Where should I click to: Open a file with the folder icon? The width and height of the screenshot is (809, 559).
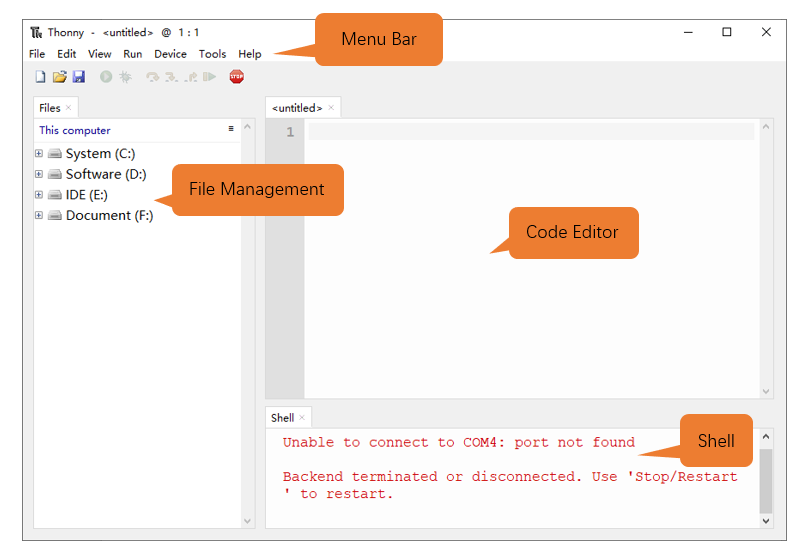click(x=60, y=77)
